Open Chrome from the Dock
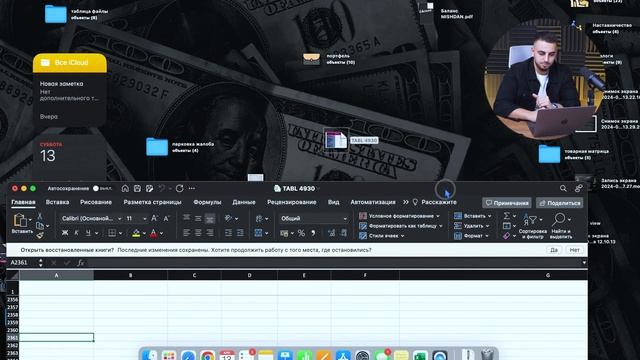 (x=207, y=356)
